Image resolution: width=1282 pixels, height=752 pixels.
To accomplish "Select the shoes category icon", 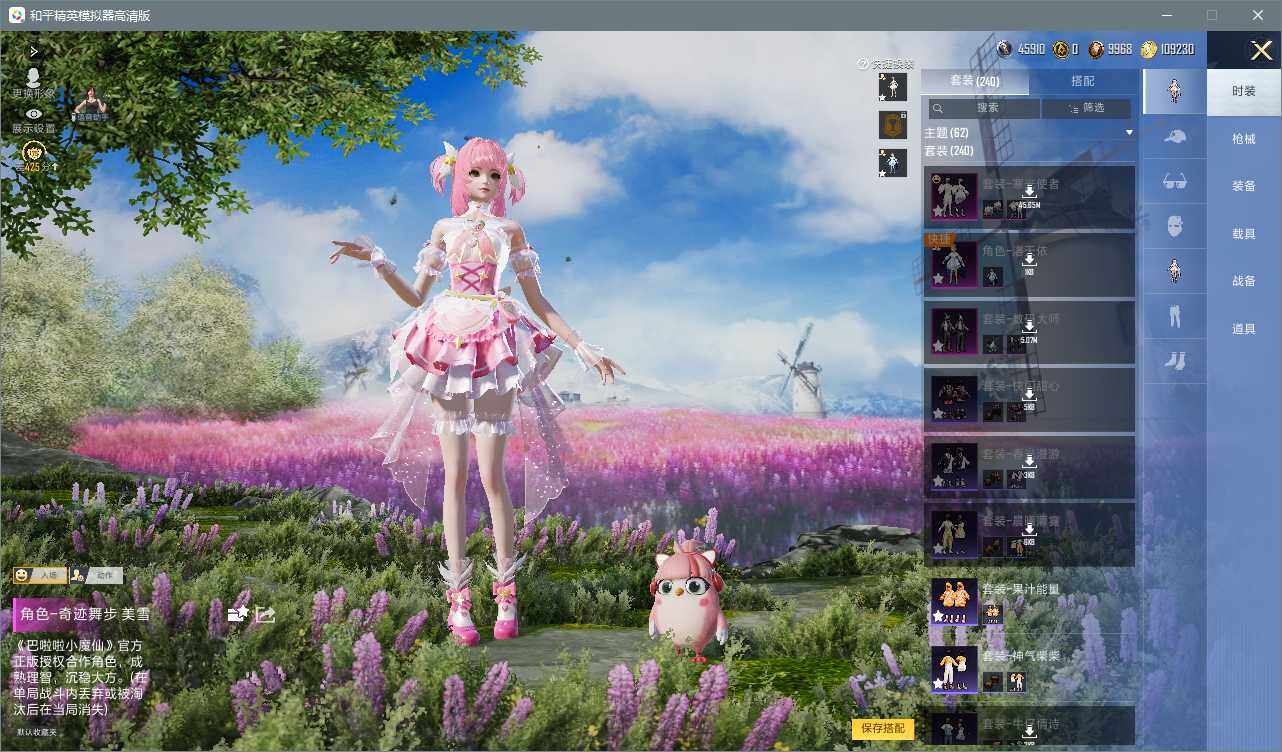I will pos(1175,361).
